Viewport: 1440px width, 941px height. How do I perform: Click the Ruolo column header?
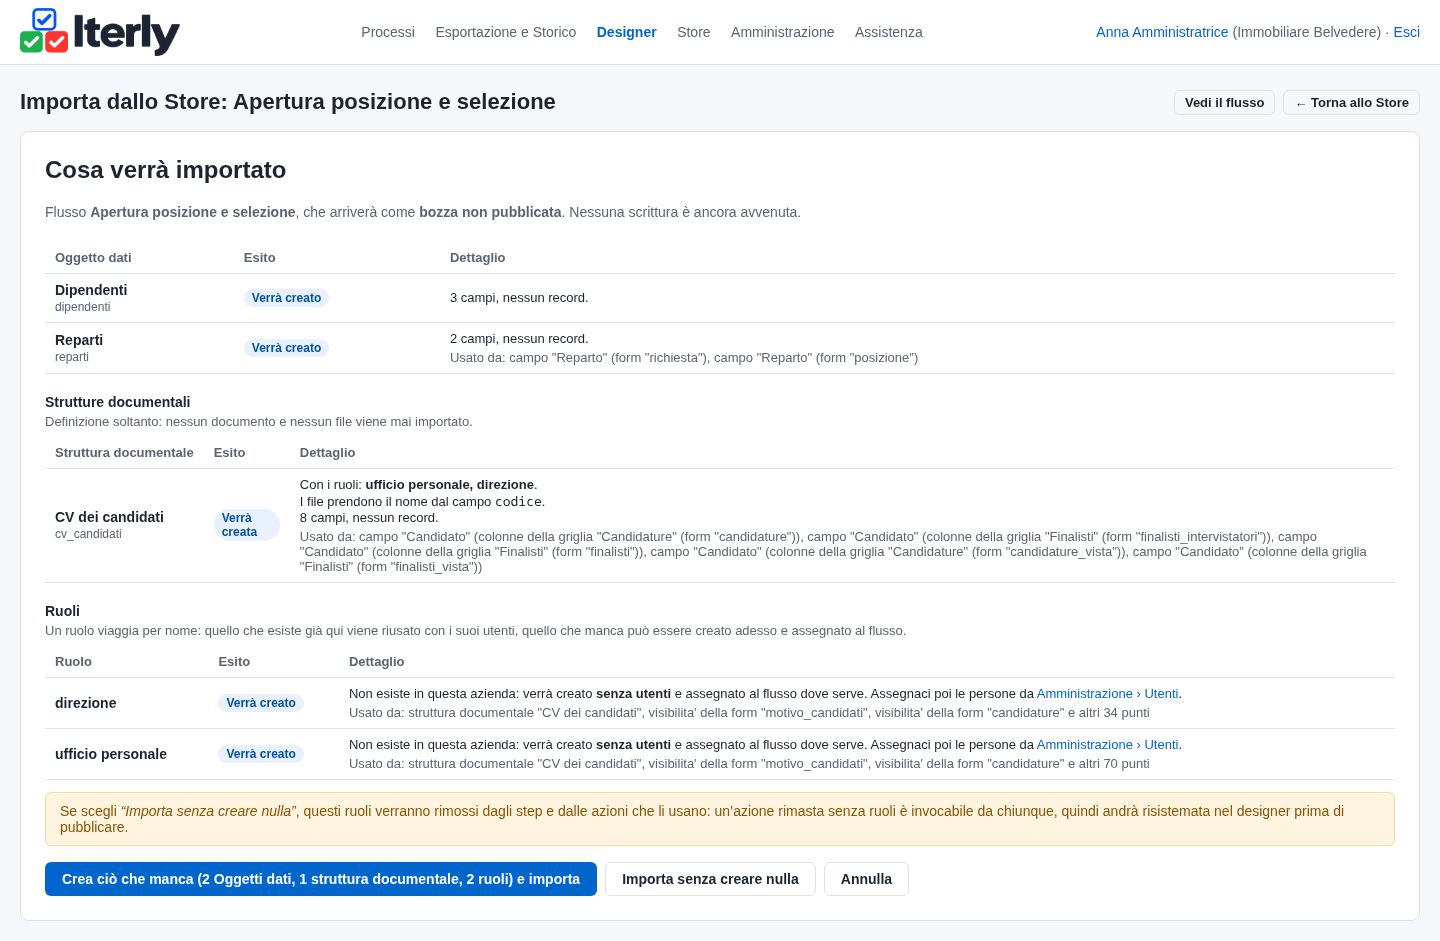click(73, 662)
